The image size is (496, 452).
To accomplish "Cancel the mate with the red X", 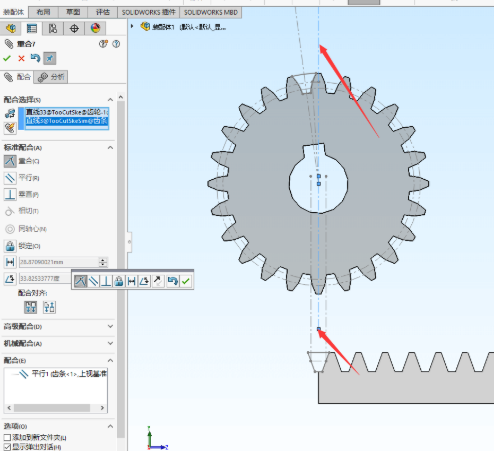I will tap(21, 58).
